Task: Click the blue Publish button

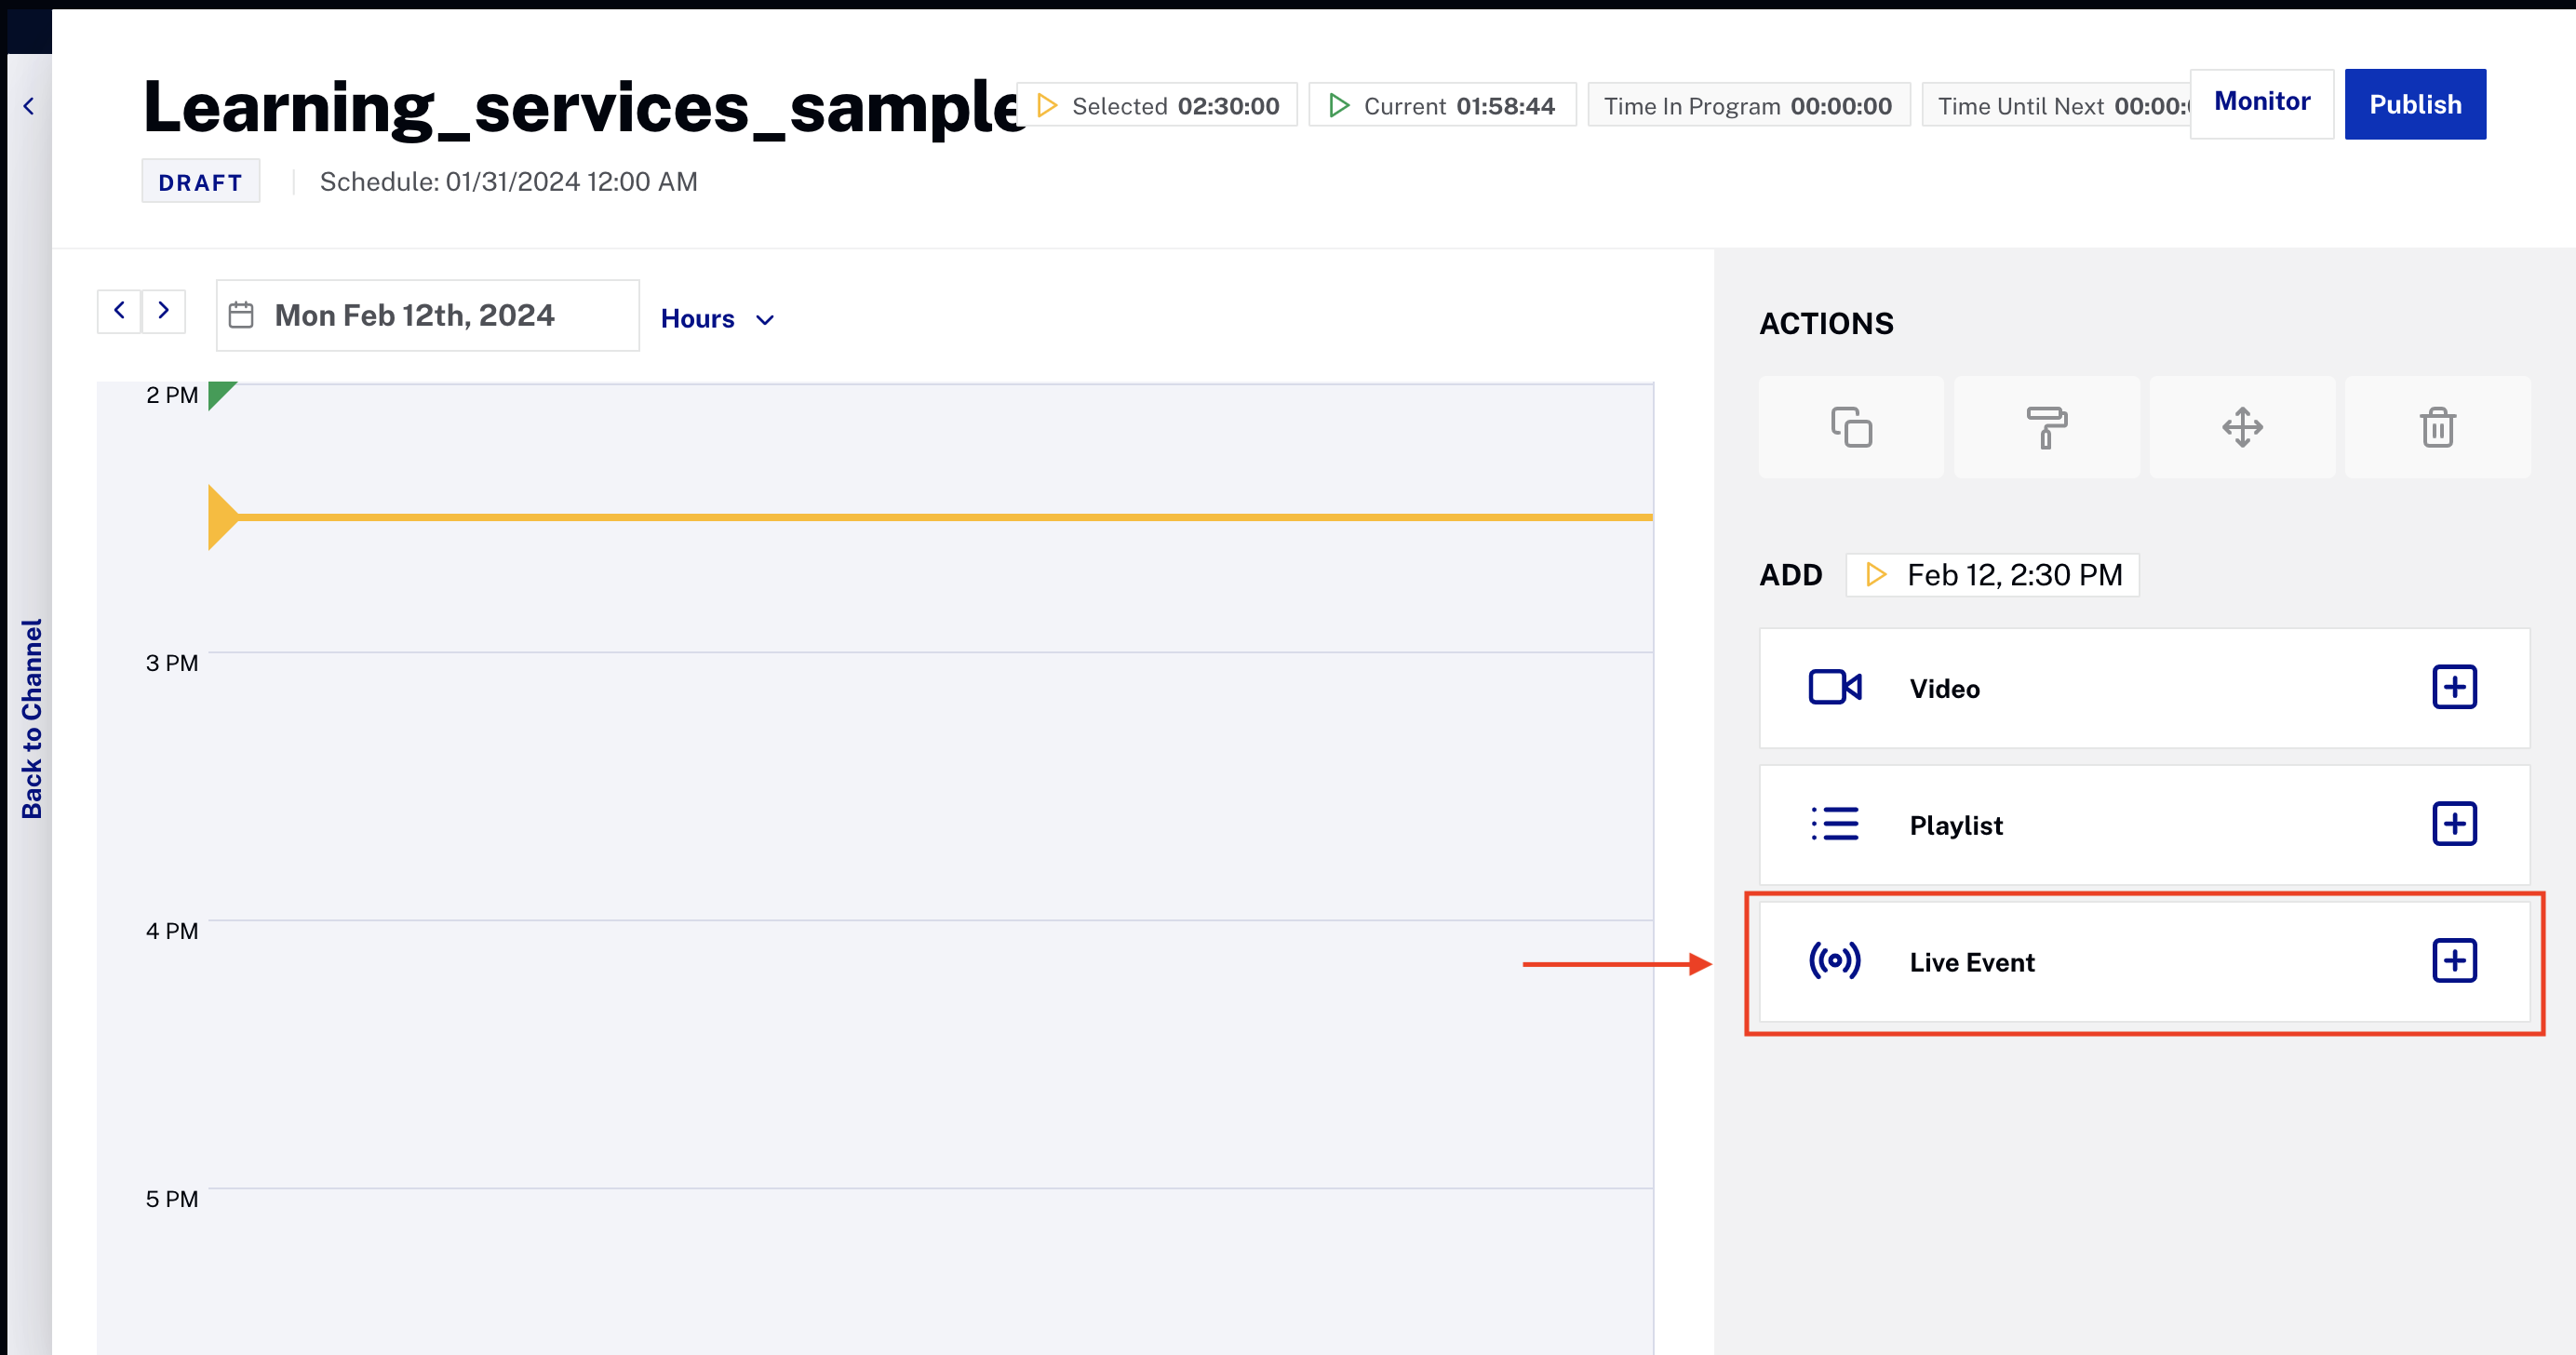Action: (x=2414, y=104)
